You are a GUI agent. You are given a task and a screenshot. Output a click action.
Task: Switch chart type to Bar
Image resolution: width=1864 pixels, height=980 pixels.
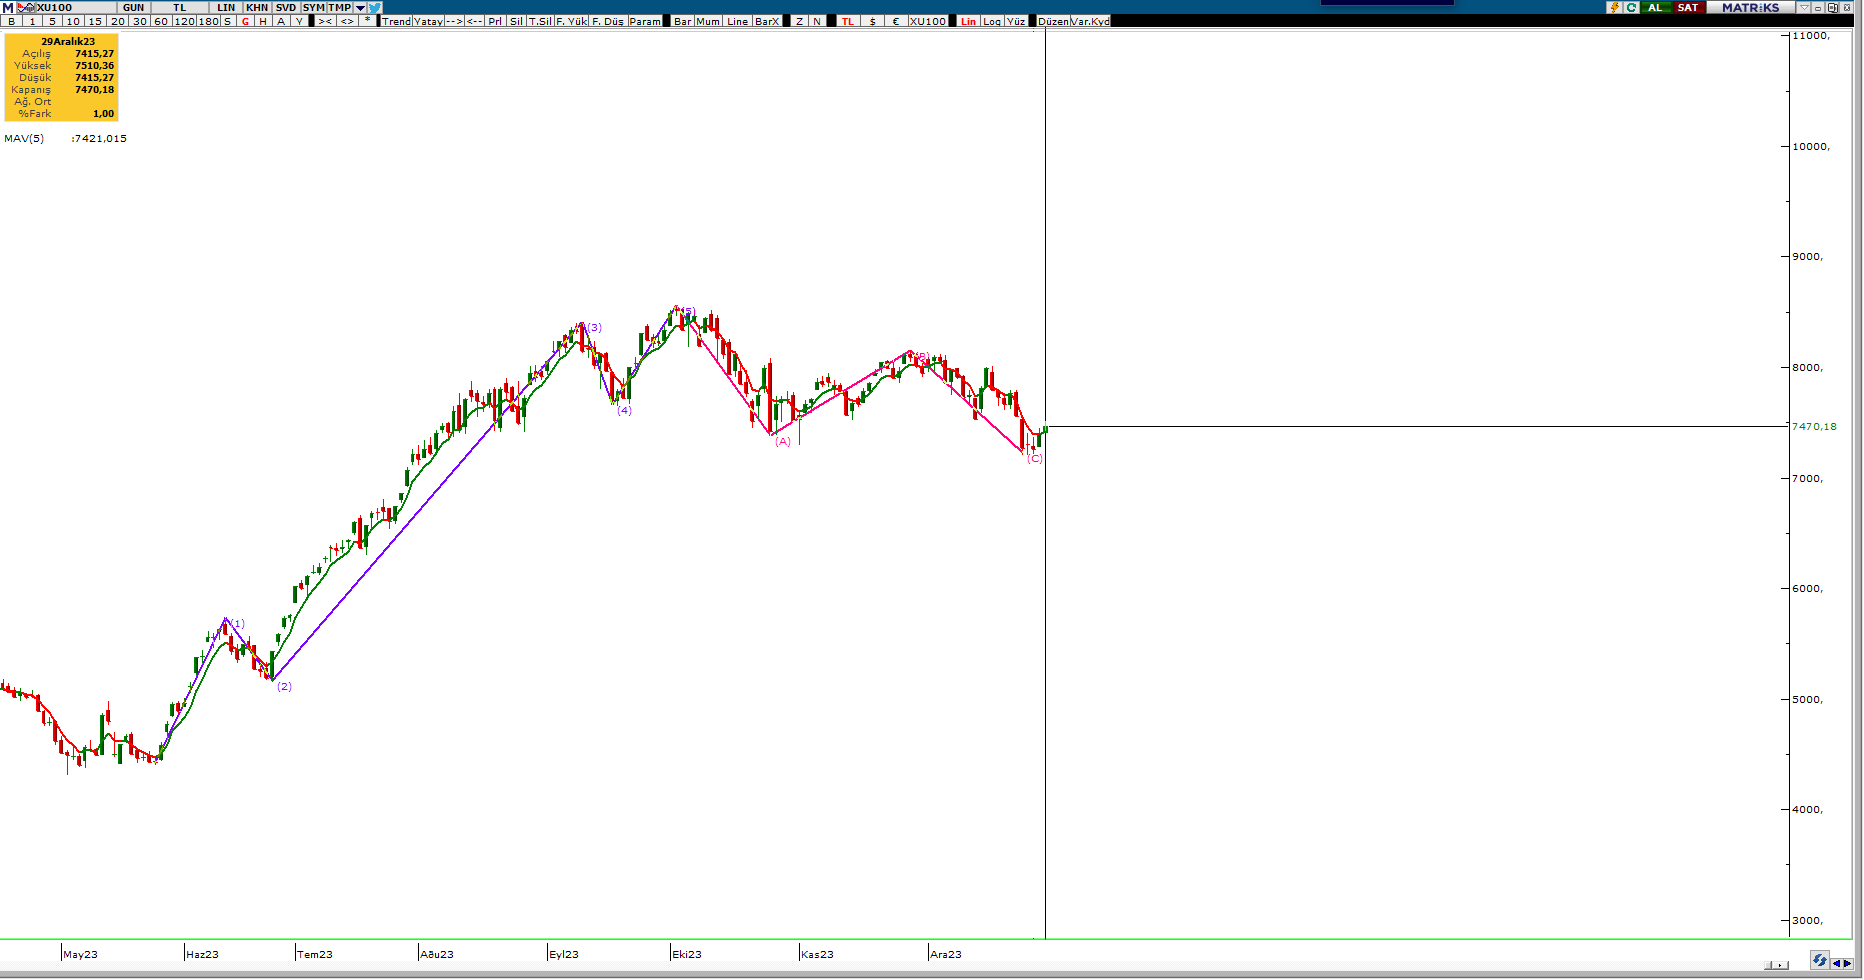point(682,21)
